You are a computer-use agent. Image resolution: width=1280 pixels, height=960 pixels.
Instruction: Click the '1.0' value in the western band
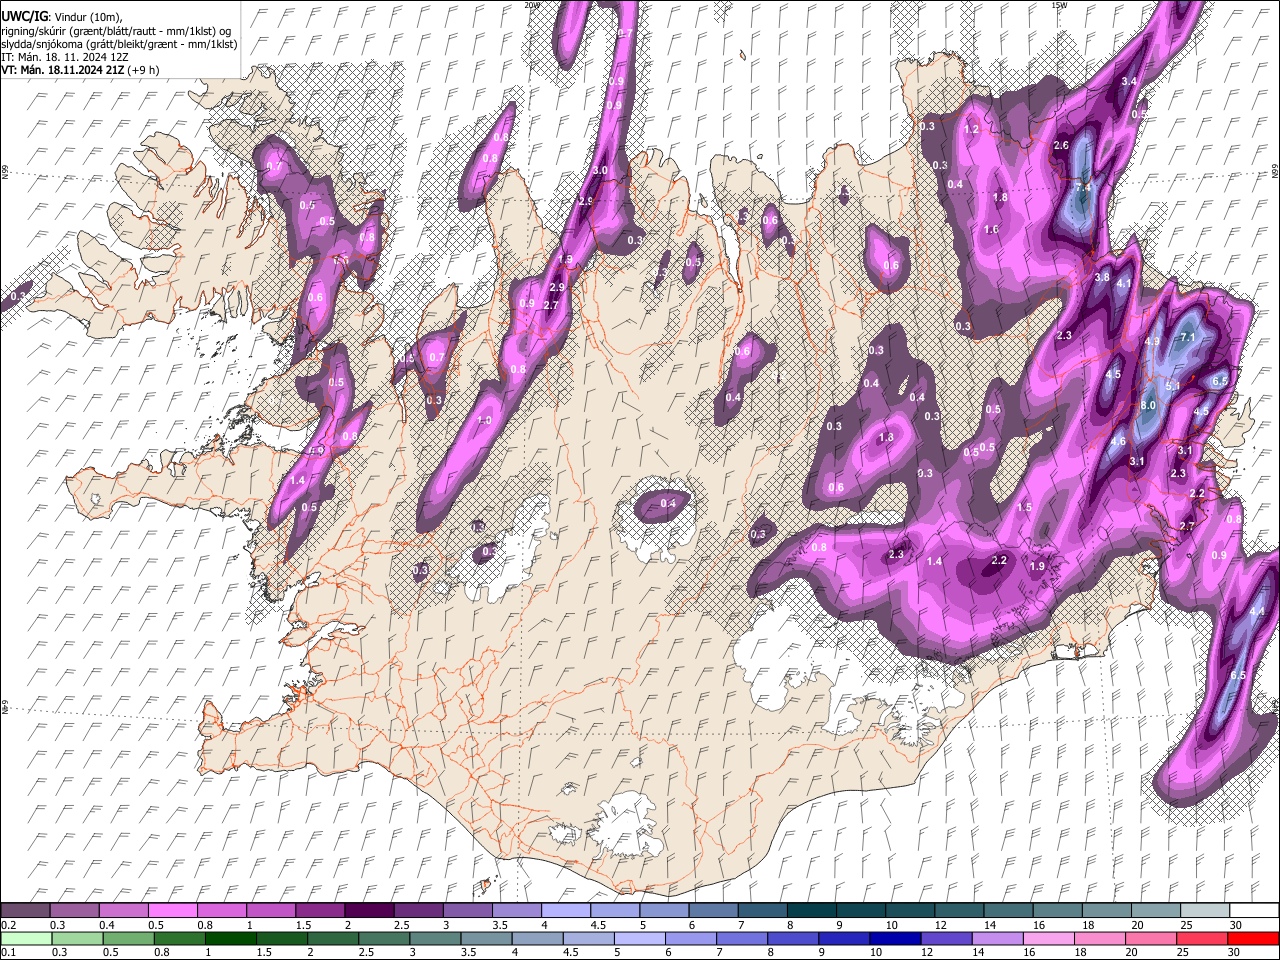tap(485, 421)
